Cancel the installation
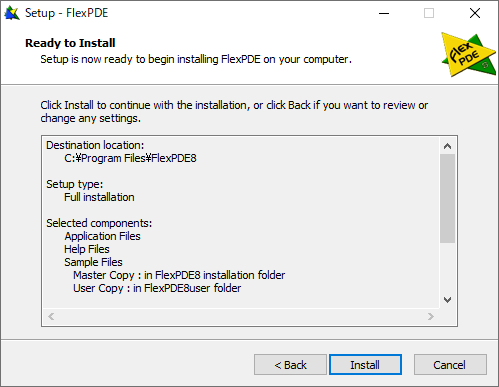This screenshot has height=387, width=499. (x=450, y=365)
